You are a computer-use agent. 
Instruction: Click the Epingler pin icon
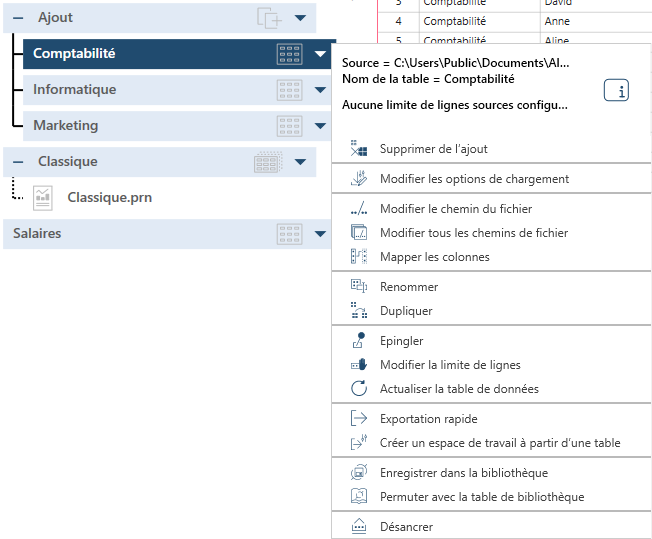pos(359,340)
